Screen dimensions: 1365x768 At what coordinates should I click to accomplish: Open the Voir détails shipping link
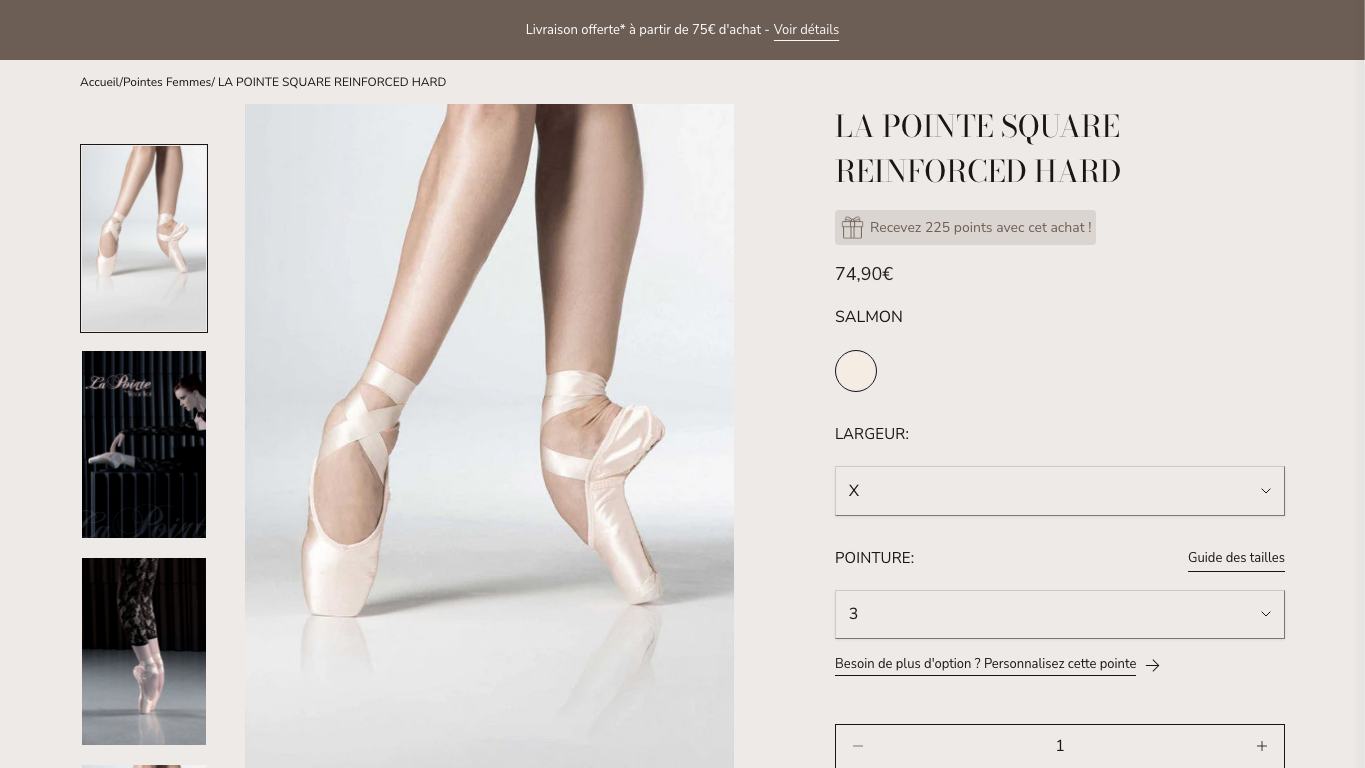[x=806, y=30]
